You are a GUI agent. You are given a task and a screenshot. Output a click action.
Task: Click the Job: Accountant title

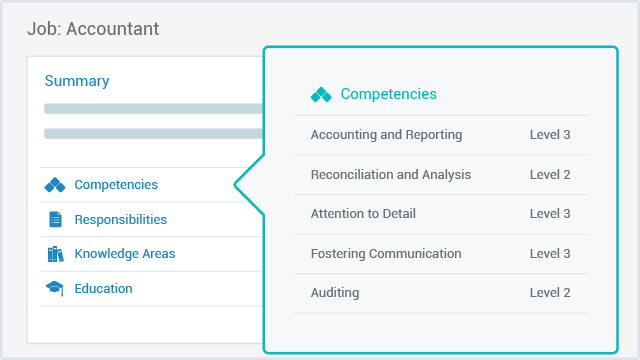93,29
